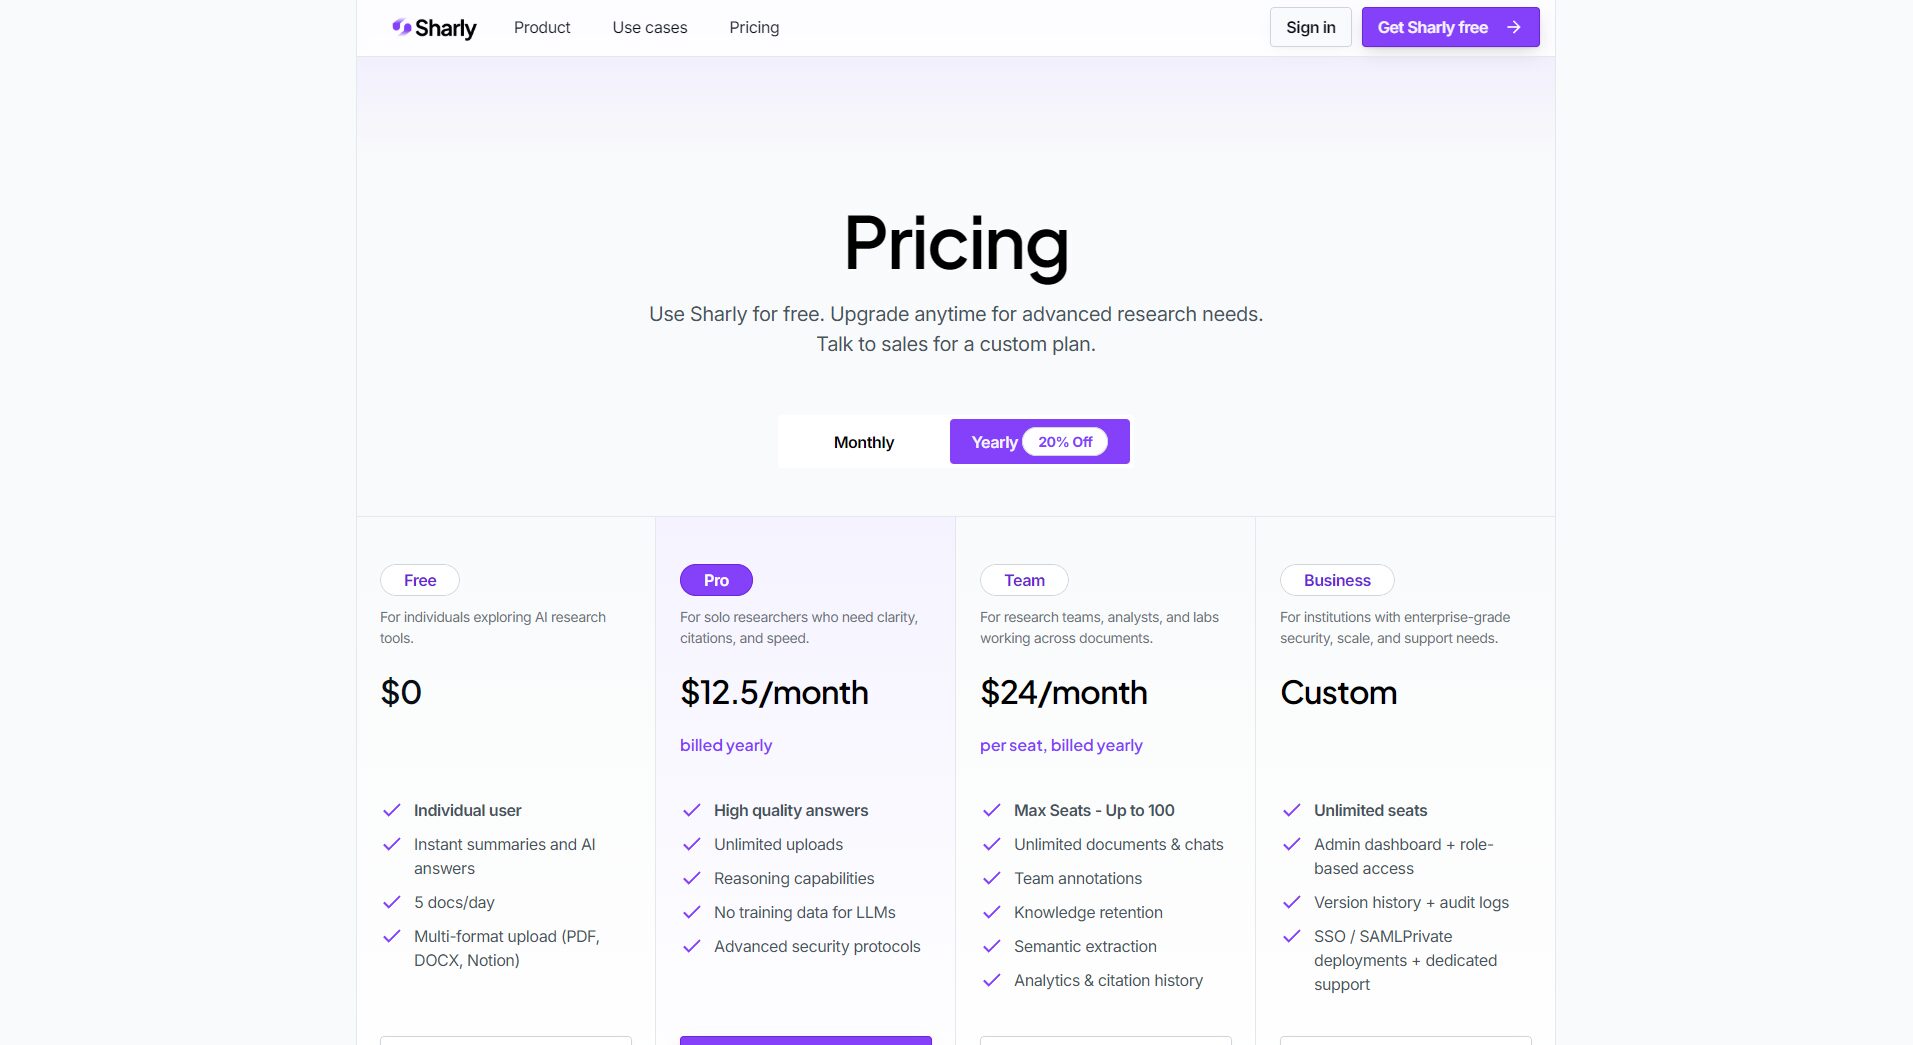The width and height of the screenshot is (1913, 1045).
Task: Click the Sharly logo icon
Action: coord(402,27)
